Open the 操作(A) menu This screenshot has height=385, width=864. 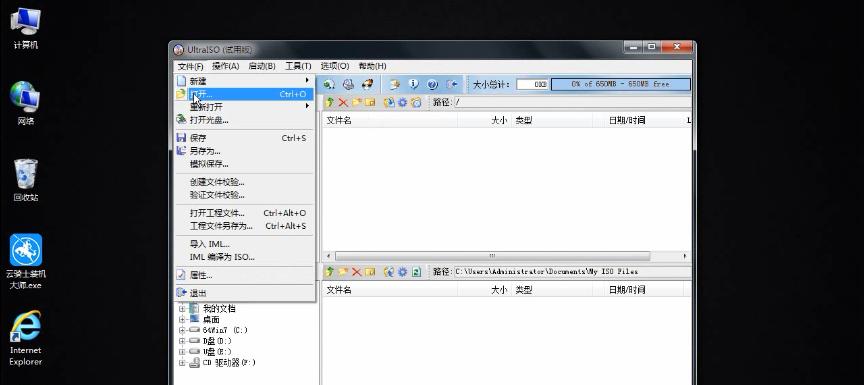tap(225, 66)
